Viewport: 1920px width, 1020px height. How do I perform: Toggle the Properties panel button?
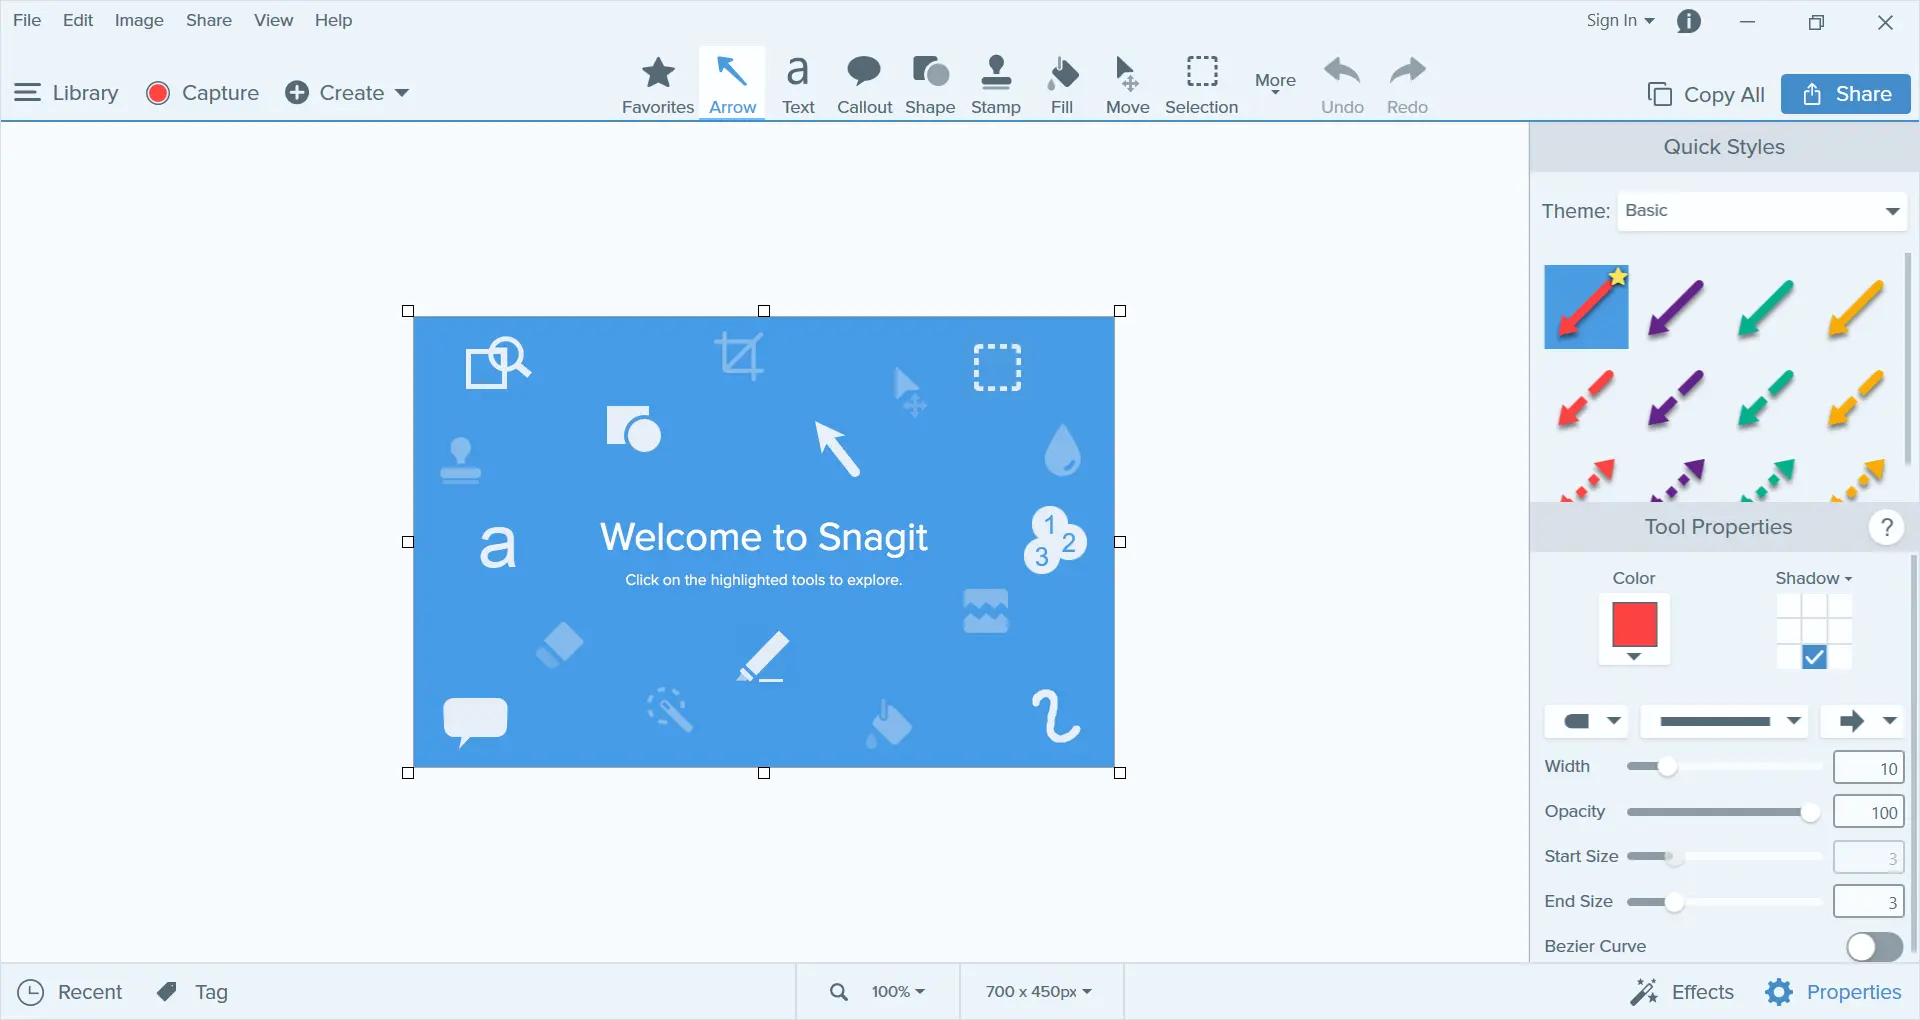tap(1833, 992)
